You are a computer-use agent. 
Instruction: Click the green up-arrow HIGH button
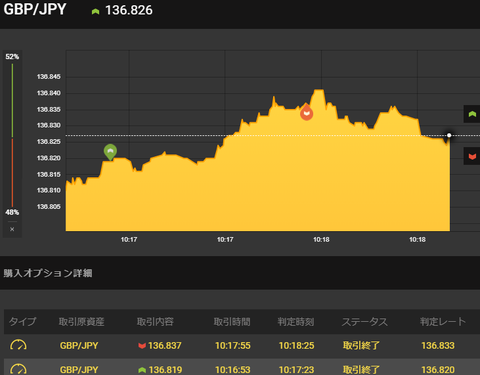point(472,114)
